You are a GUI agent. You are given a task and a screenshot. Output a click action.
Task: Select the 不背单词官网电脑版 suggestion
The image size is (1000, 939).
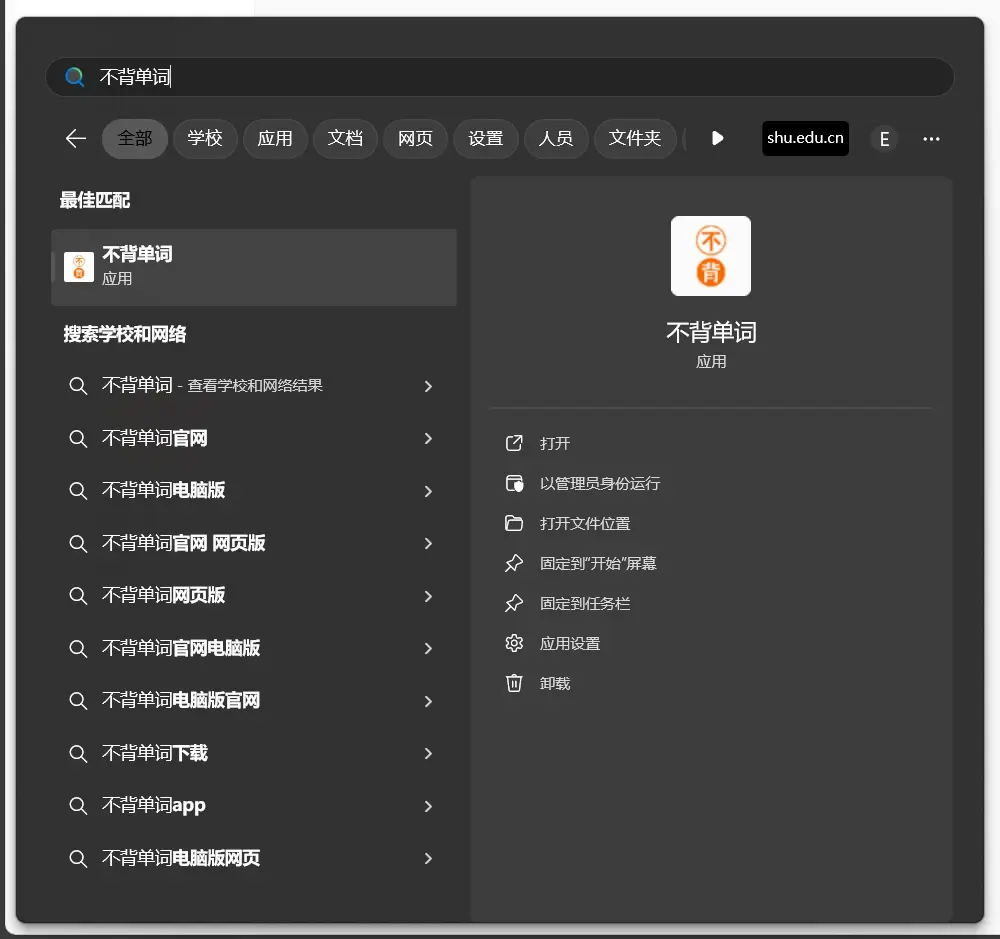coord(253,648)
